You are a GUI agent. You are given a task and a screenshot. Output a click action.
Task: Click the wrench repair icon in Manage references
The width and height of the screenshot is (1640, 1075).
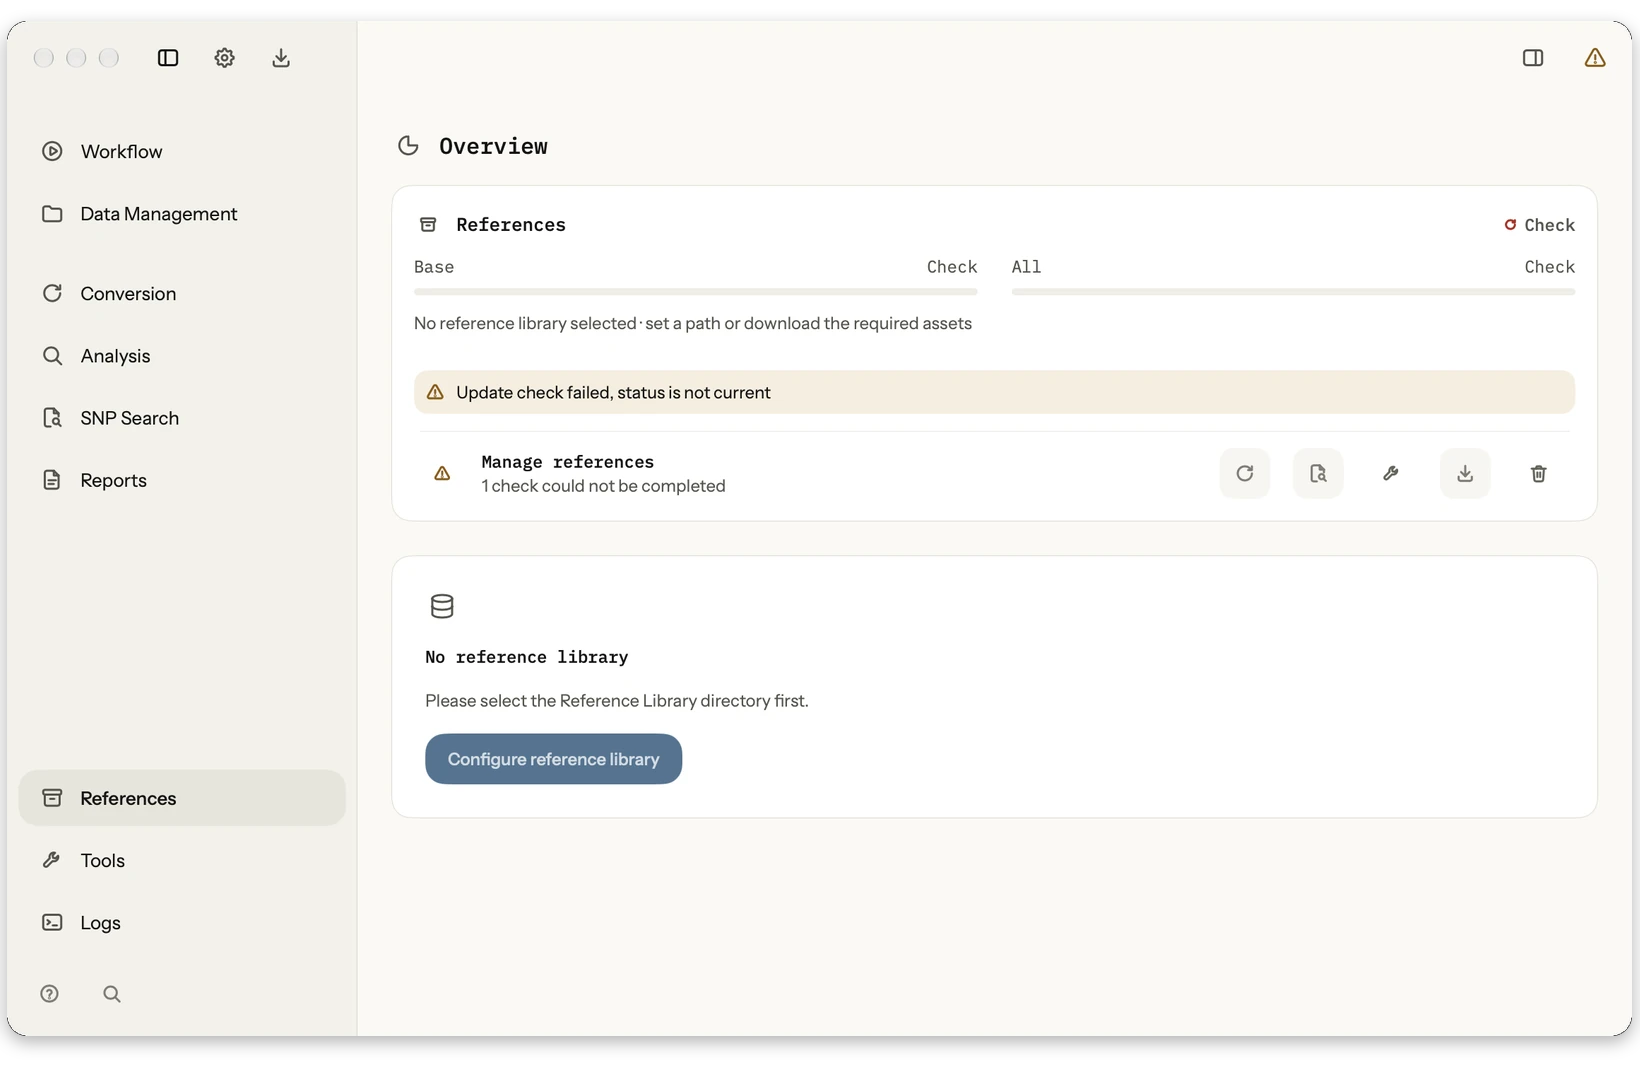pyautogui.click(x=1391, y=473)
